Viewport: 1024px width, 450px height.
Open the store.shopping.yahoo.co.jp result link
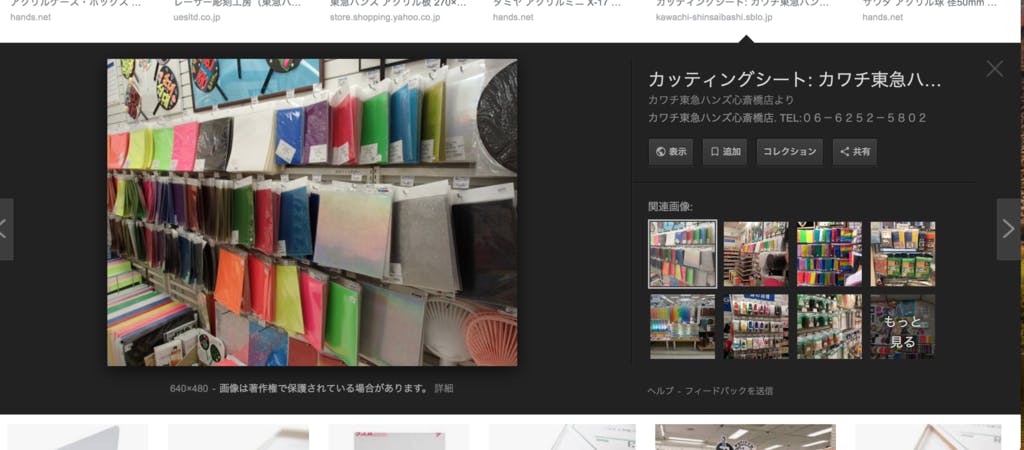(x=385, y=16)
